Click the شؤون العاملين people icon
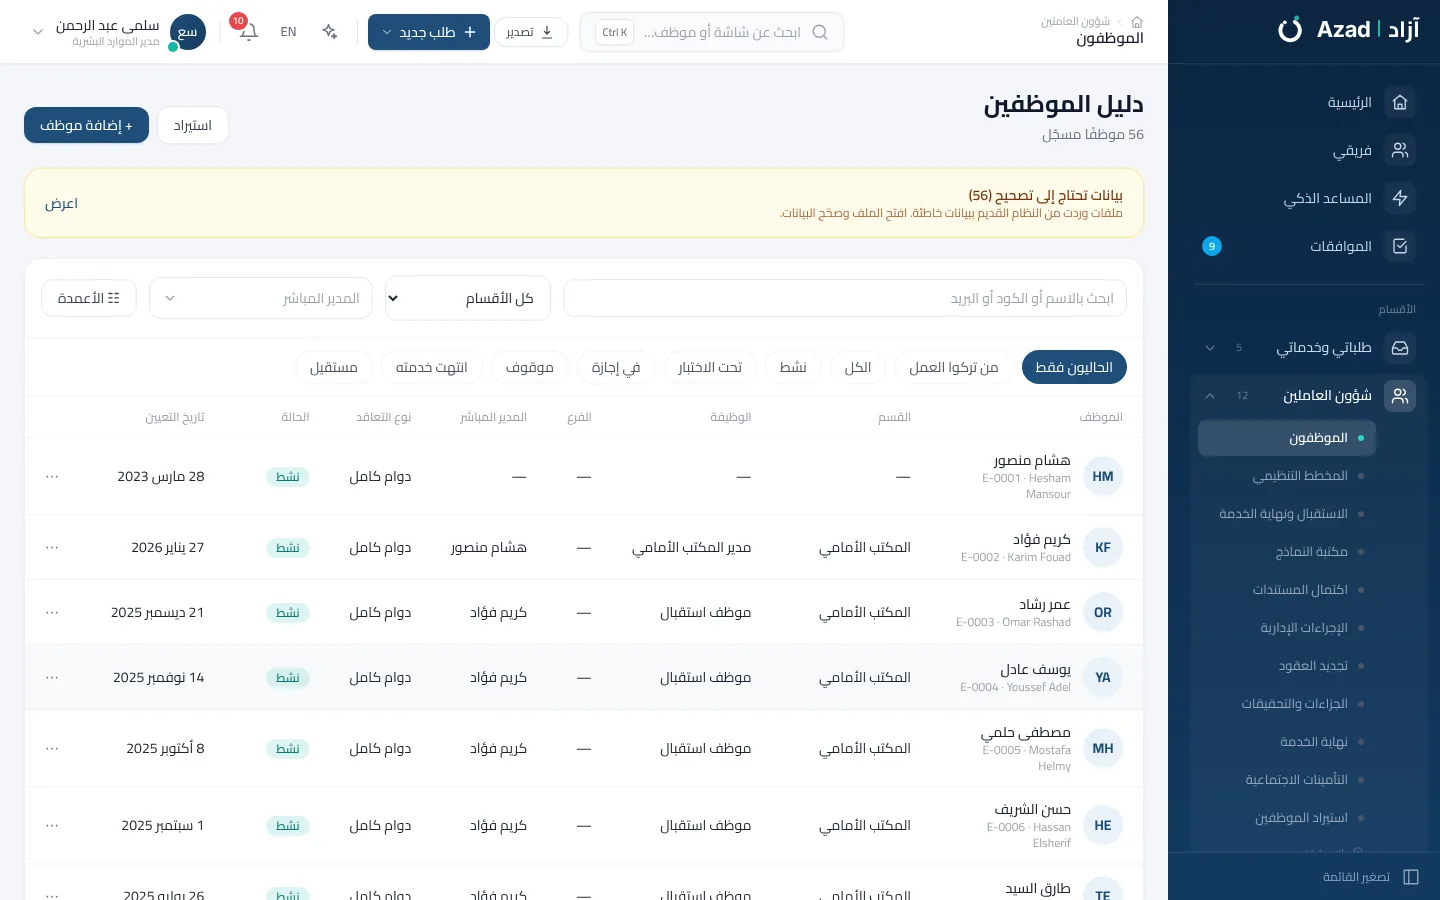This screenshot has width=1440, height=900. click(1400, 396)
